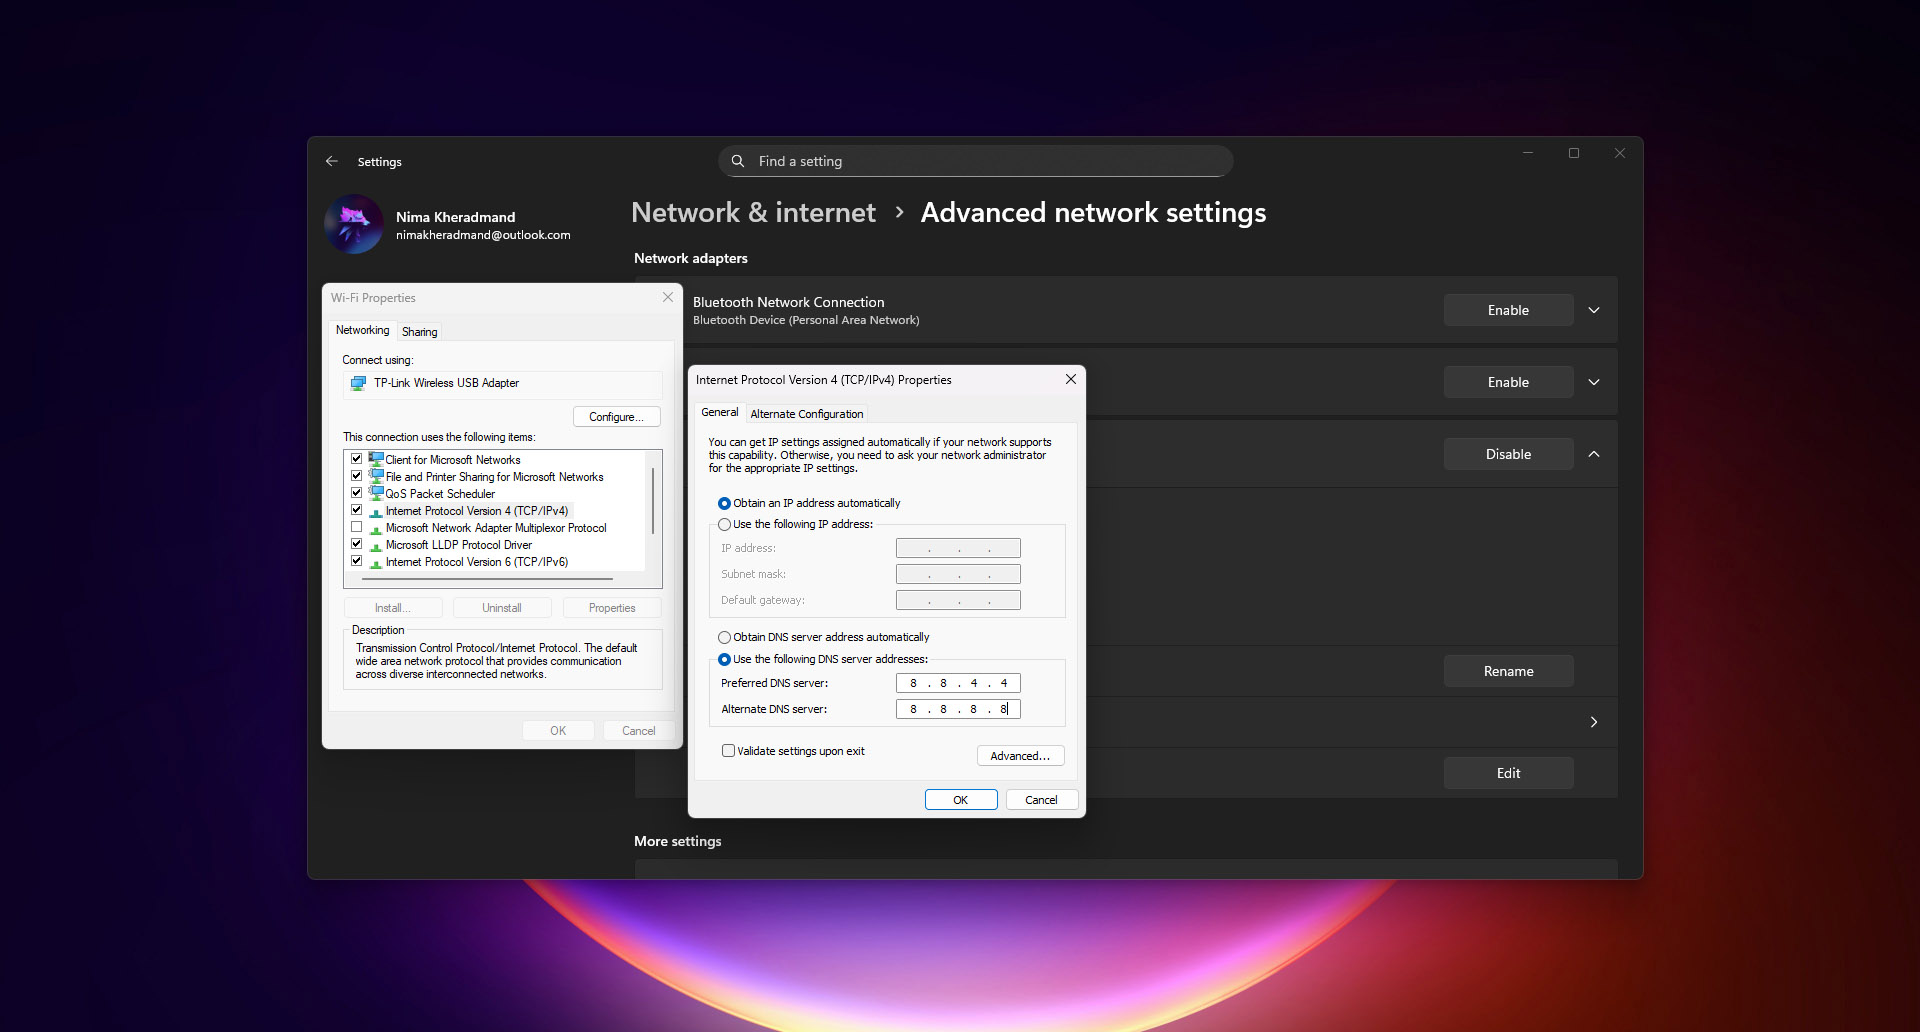Enable Validate settings upon exit
The height and width of the screenshot is (1032, 1920).
point(728,750)
